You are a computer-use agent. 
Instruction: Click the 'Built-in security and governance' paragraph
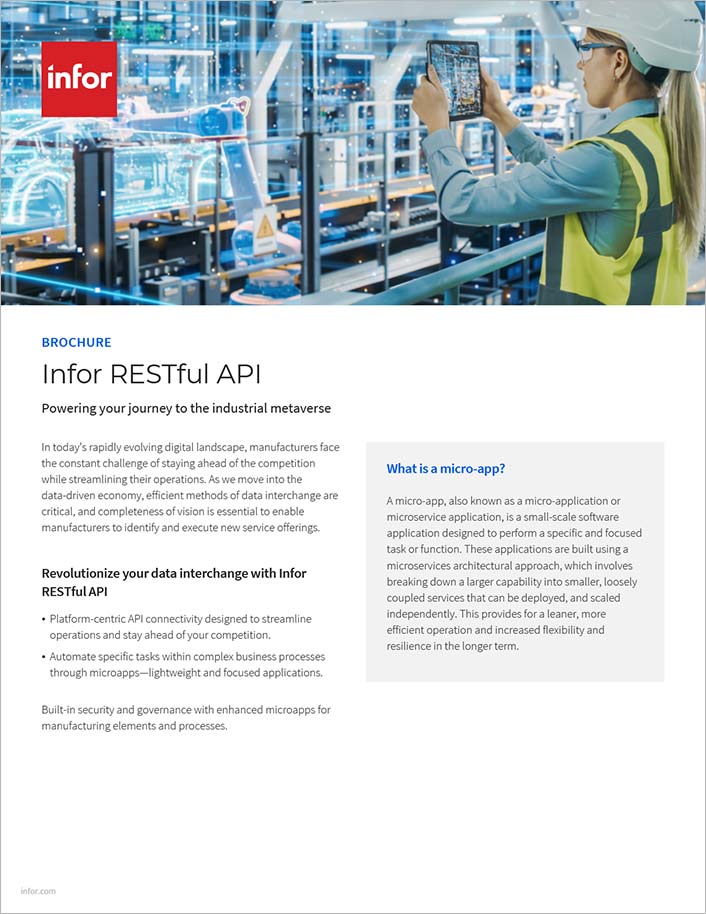[186, 718]
